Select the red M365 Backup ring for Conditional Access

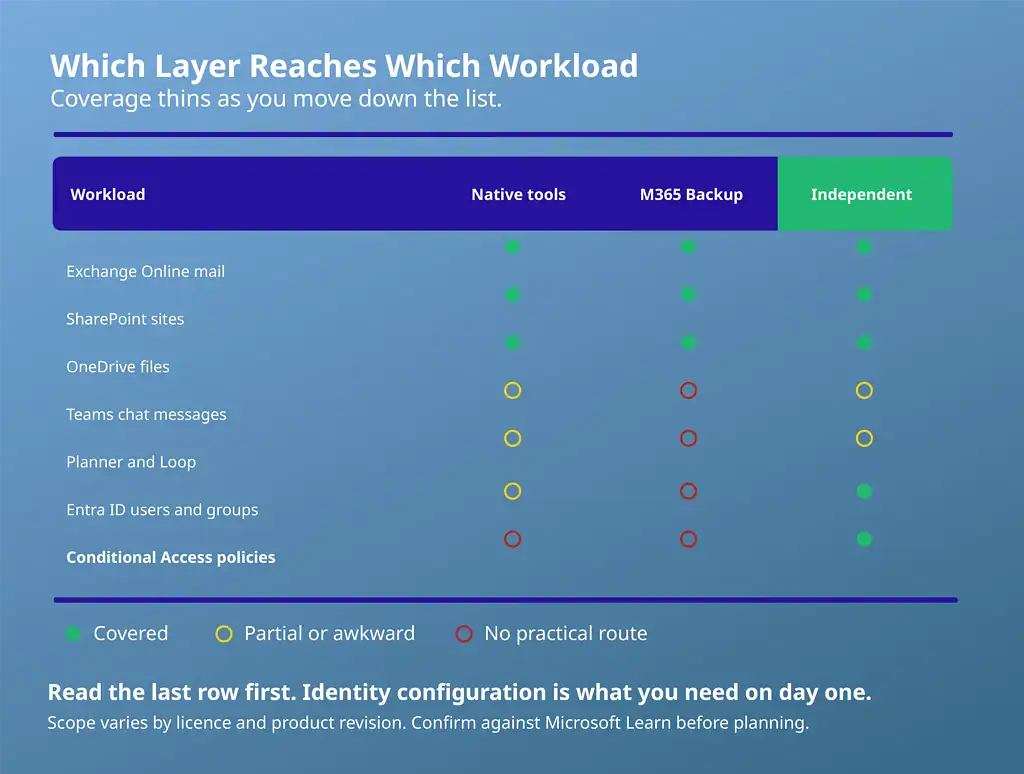tap(688, 539)
